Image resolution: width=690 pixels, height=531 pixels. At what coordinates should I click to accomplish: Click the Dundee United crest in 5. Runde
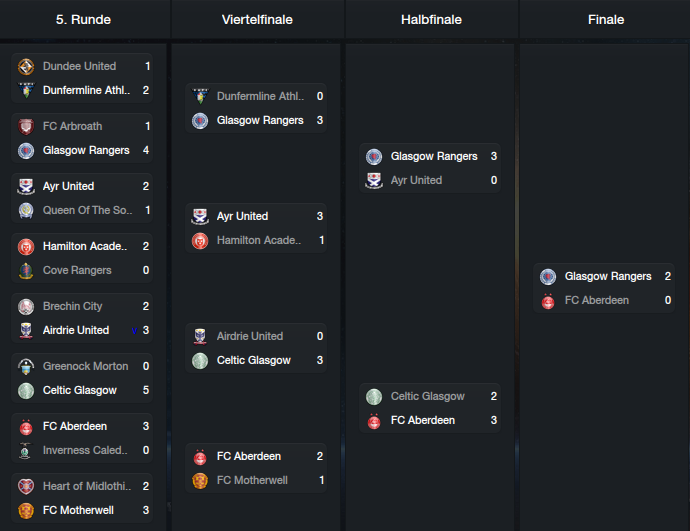tap(26, 66)
